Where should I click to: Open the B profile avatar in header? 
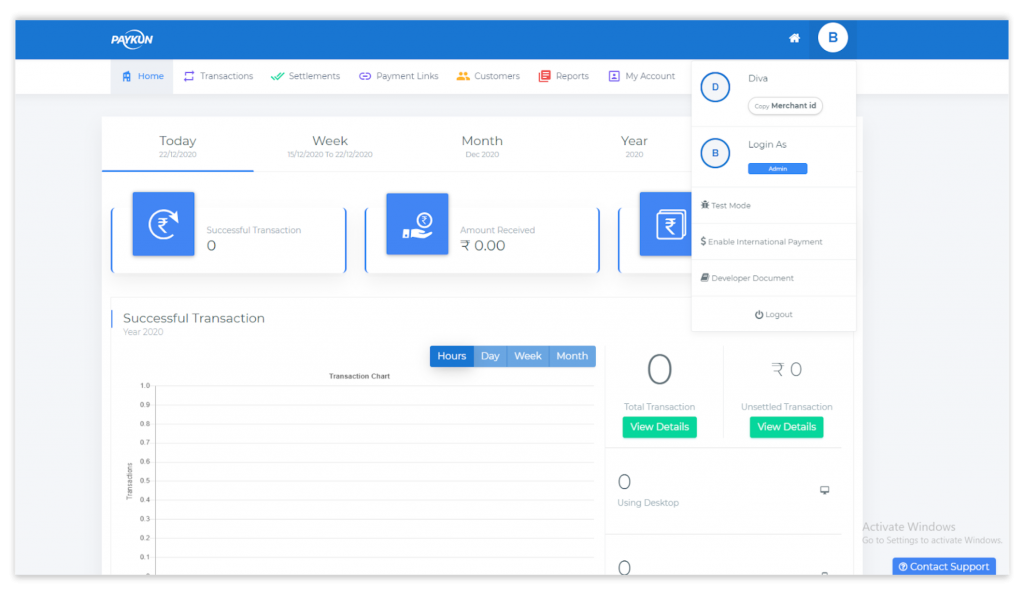833,37
